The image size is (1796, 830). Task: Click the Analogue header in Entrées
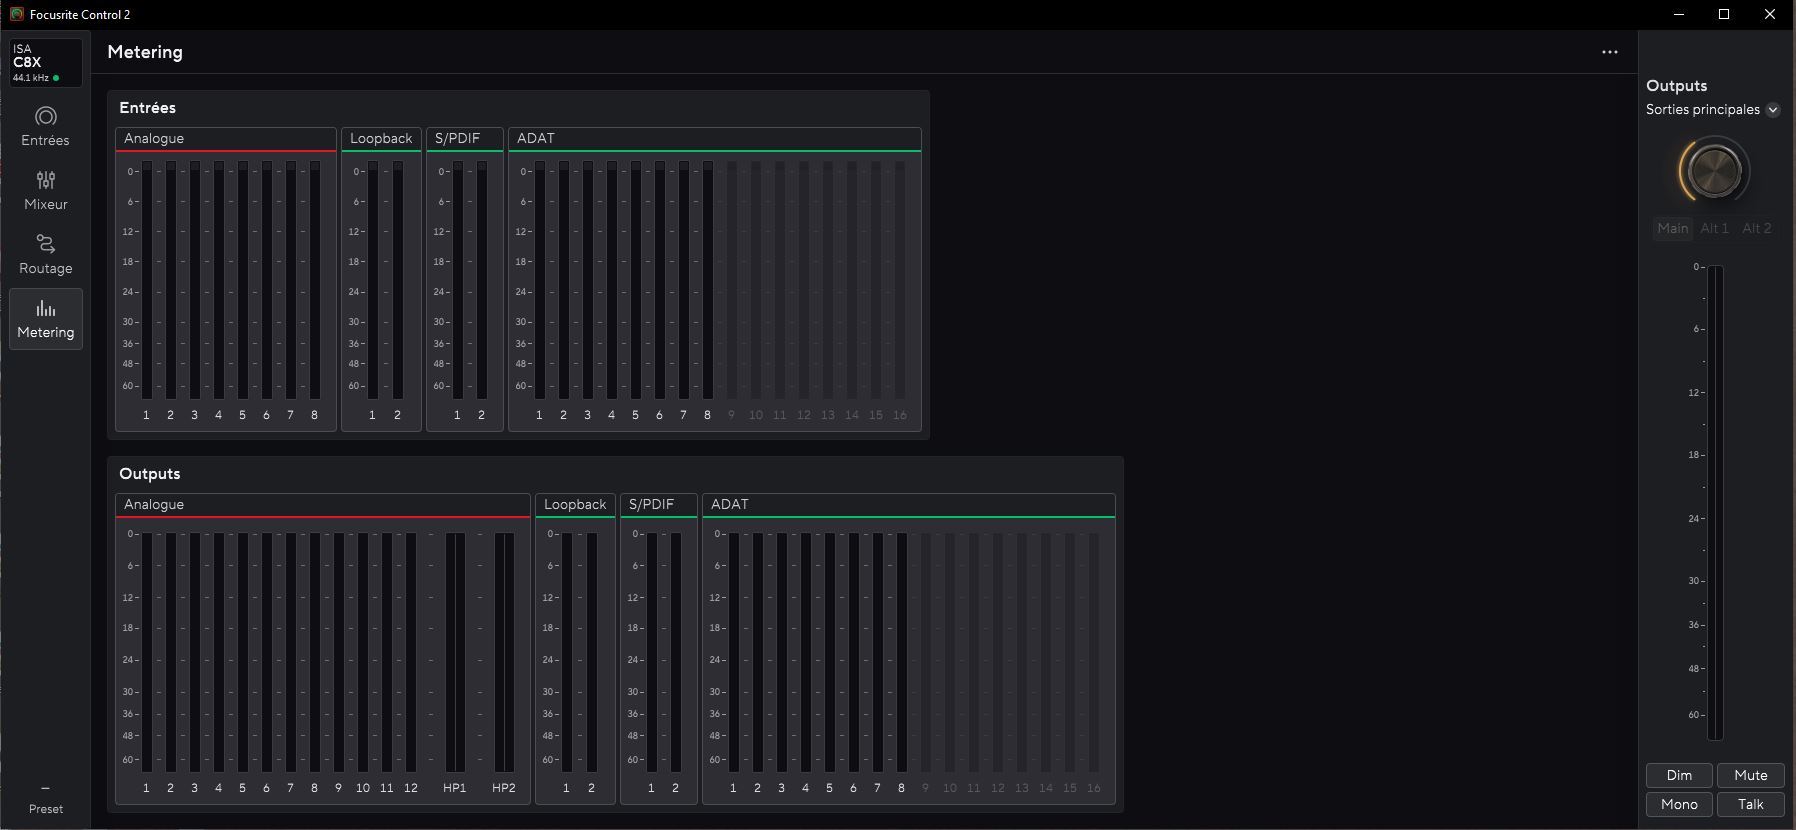(226, 139)
